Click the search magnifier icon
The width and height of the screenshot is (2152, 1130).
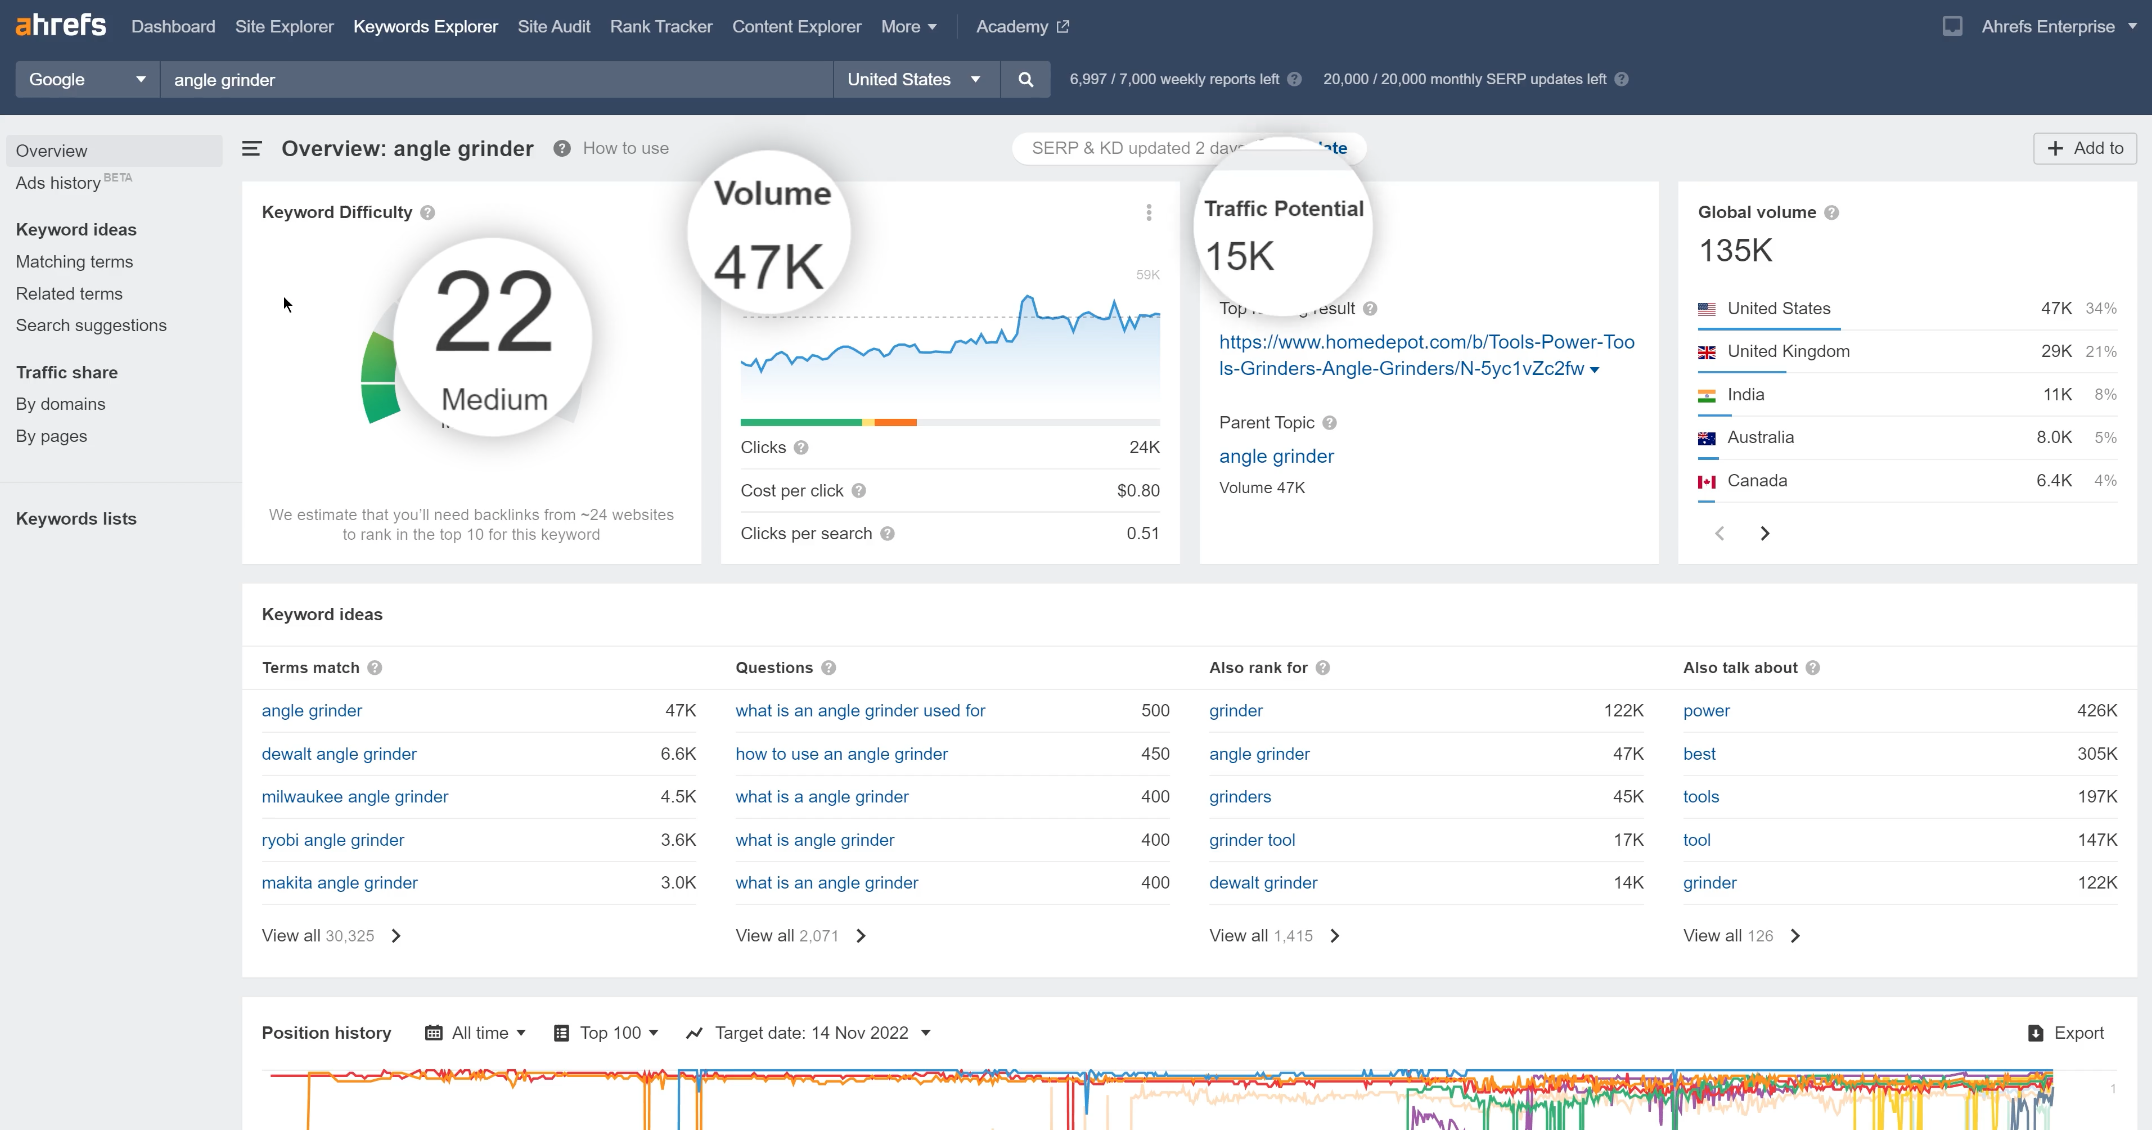(x=1025, y=79)
